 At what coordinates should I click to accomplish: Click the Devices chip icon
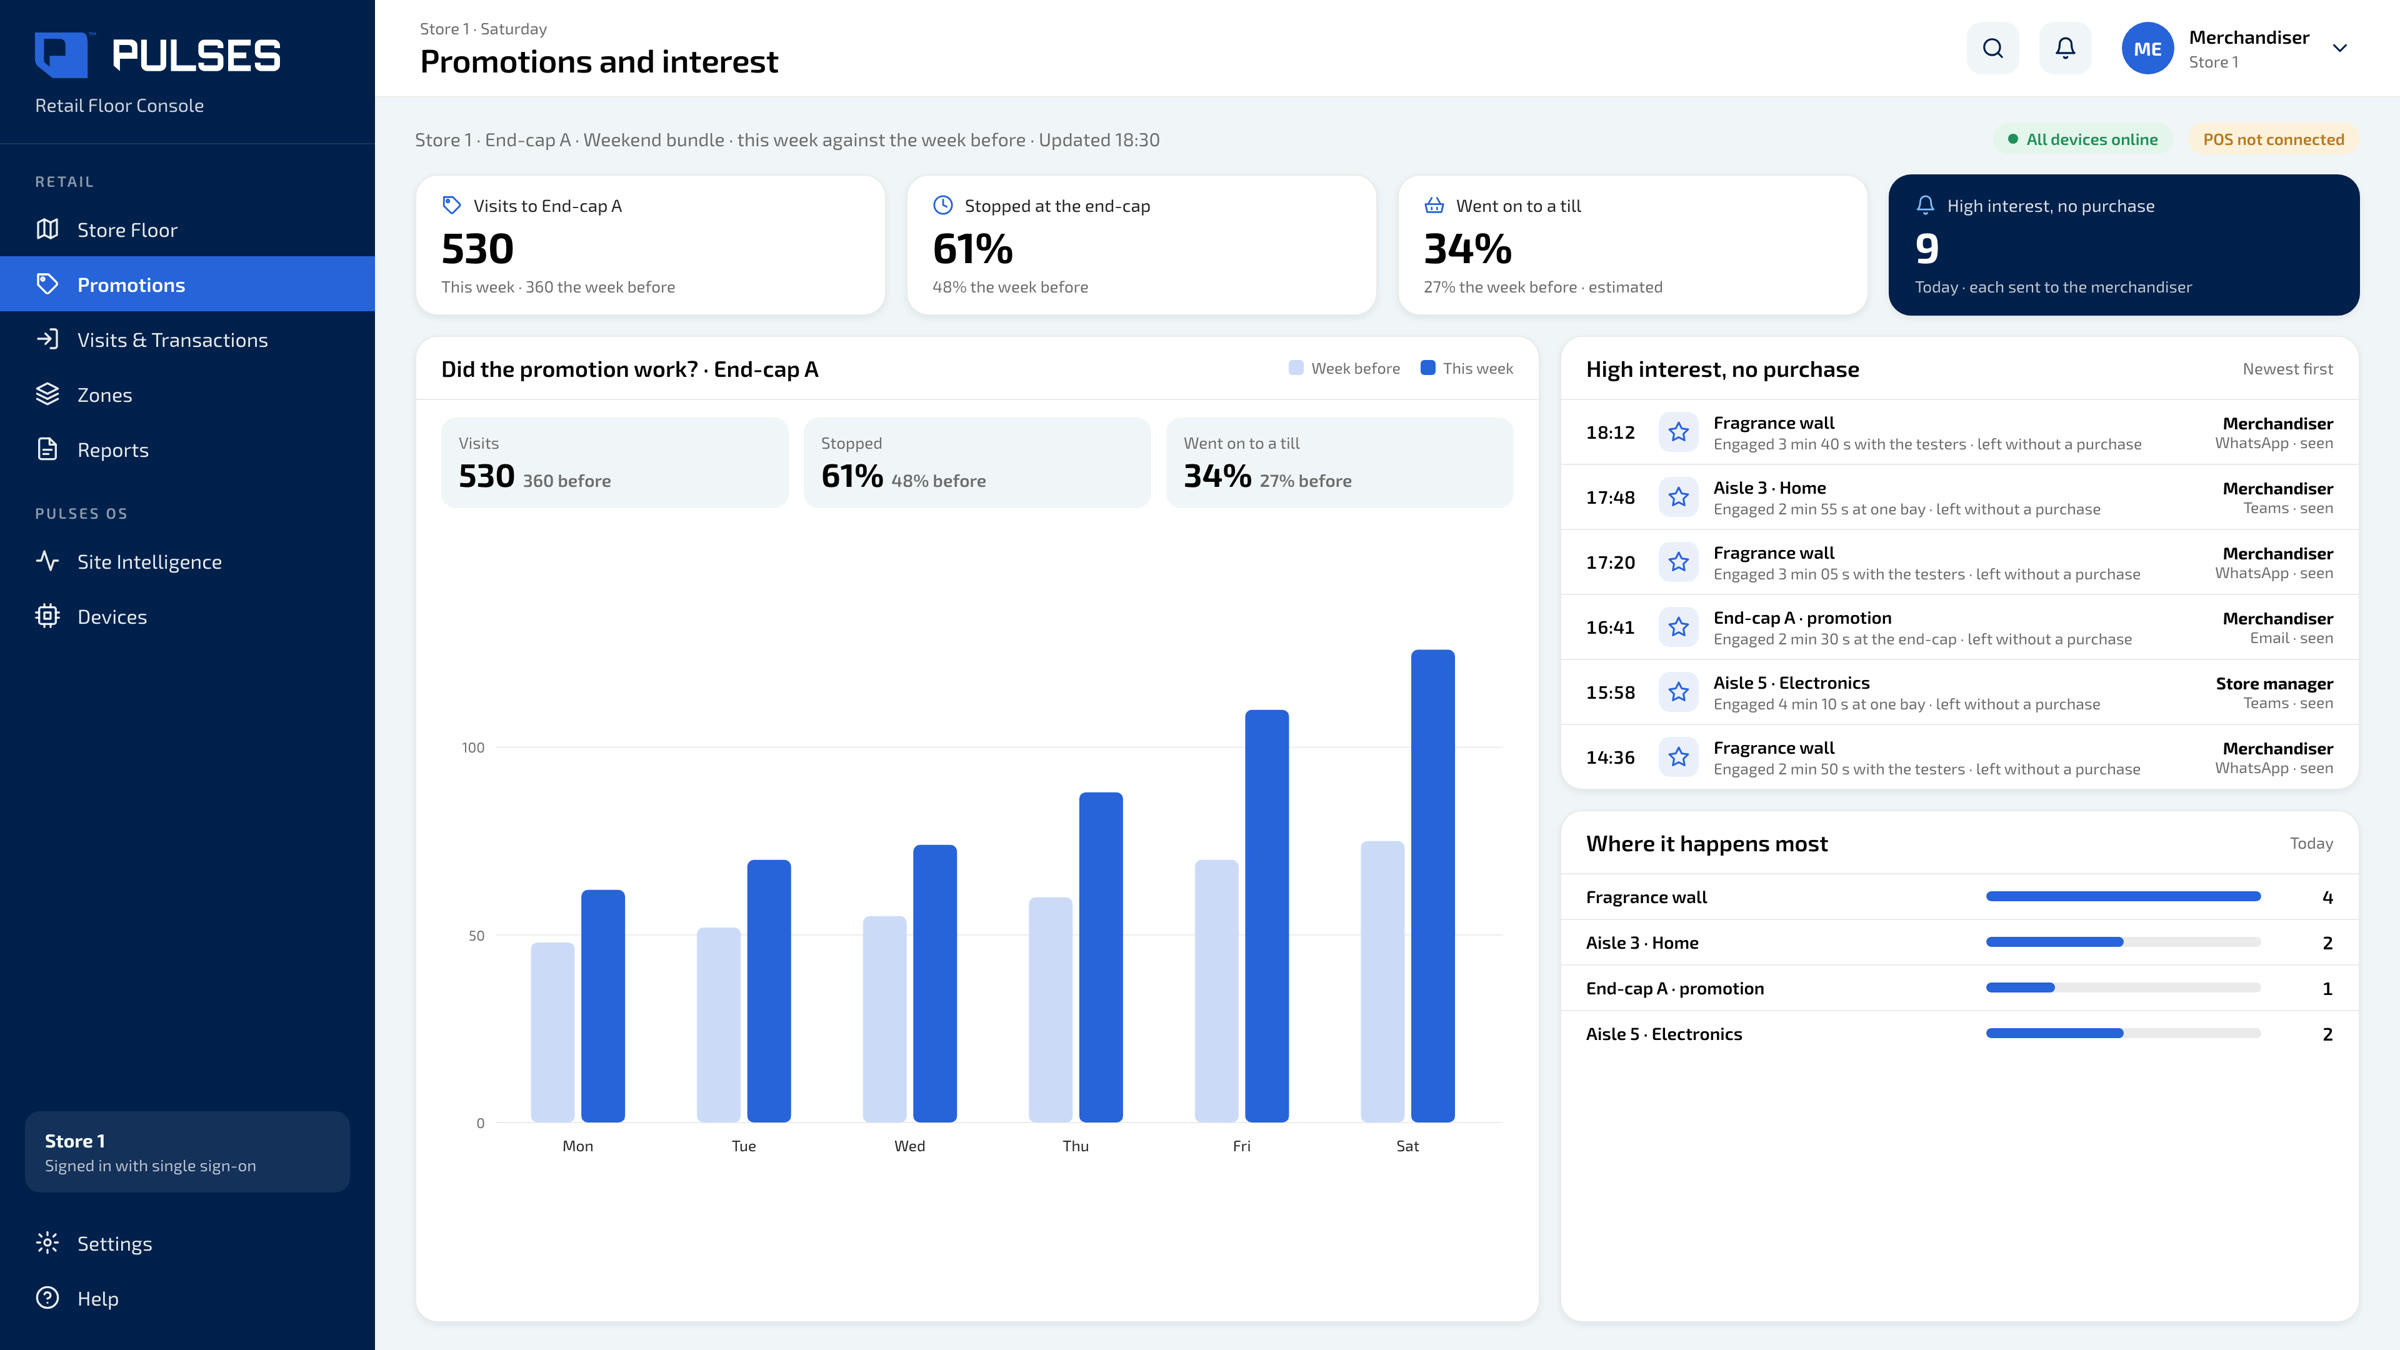click(x=47, y=616)
